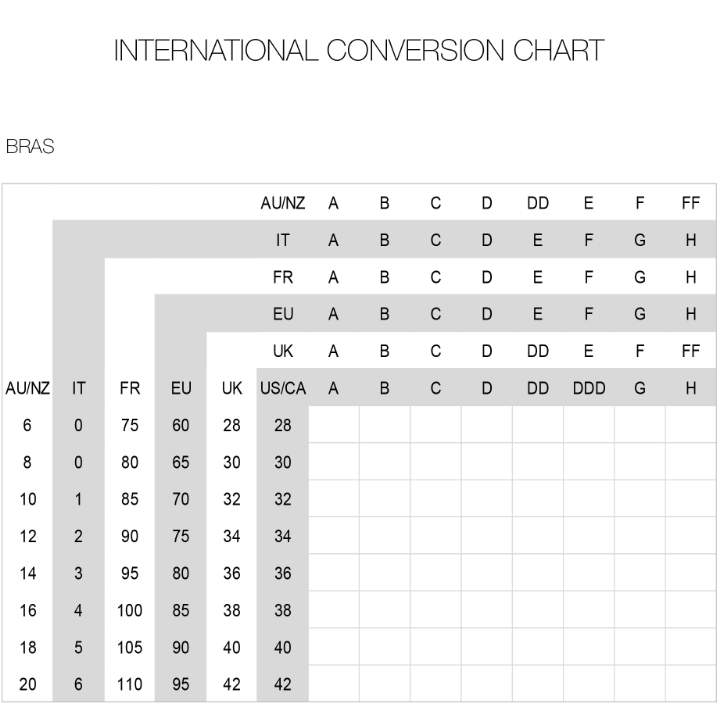Screen dimensions: 721x724
Task: Click the EU row label in cup table
Action: coord(283,314)
